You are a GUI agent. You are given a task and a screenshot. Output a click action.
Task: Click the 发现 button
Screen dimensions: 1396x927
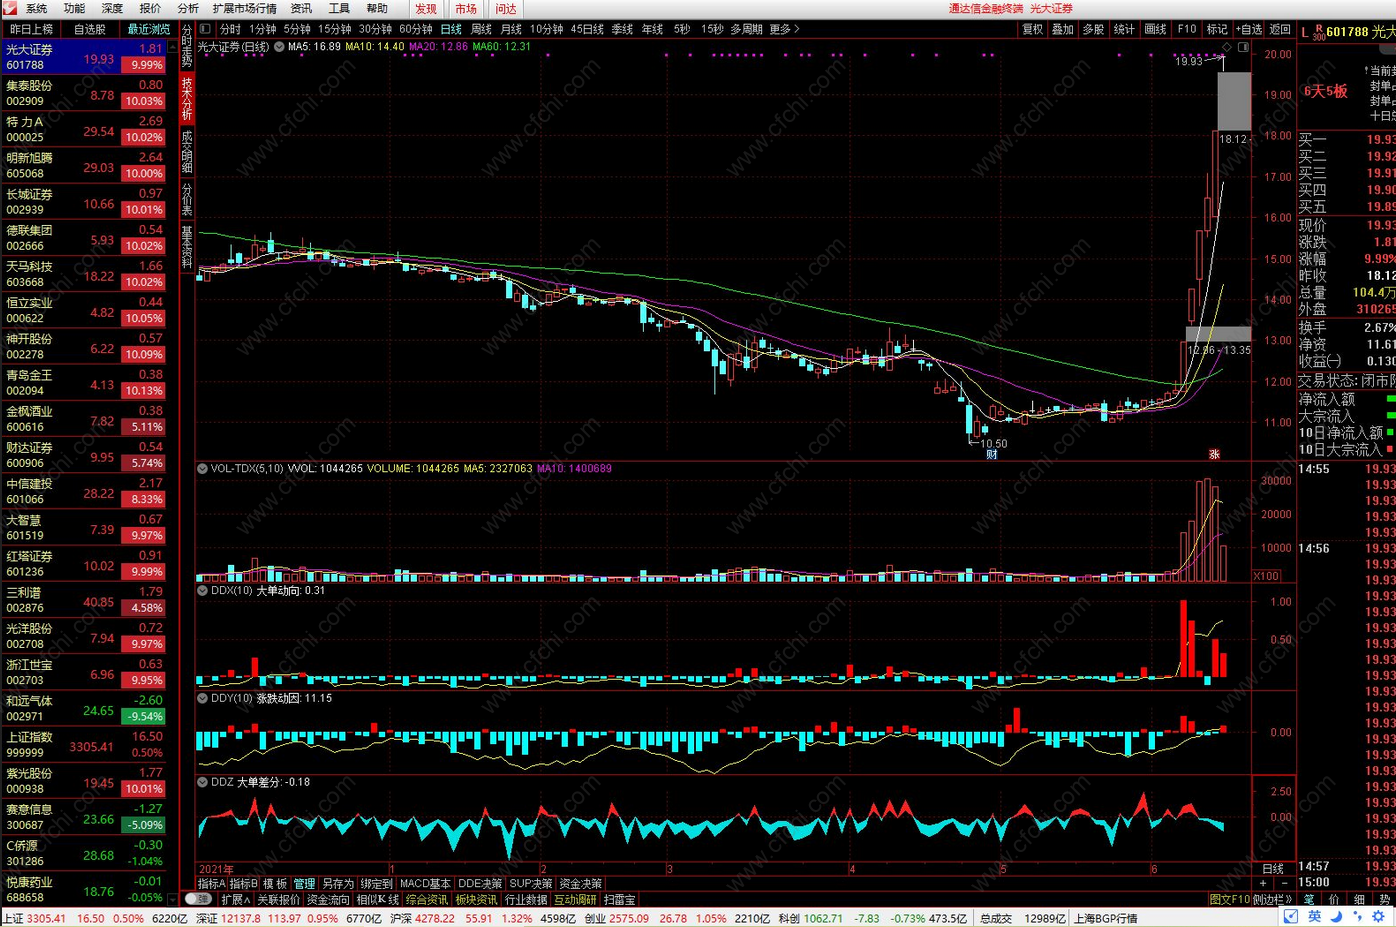coord(426,8)
